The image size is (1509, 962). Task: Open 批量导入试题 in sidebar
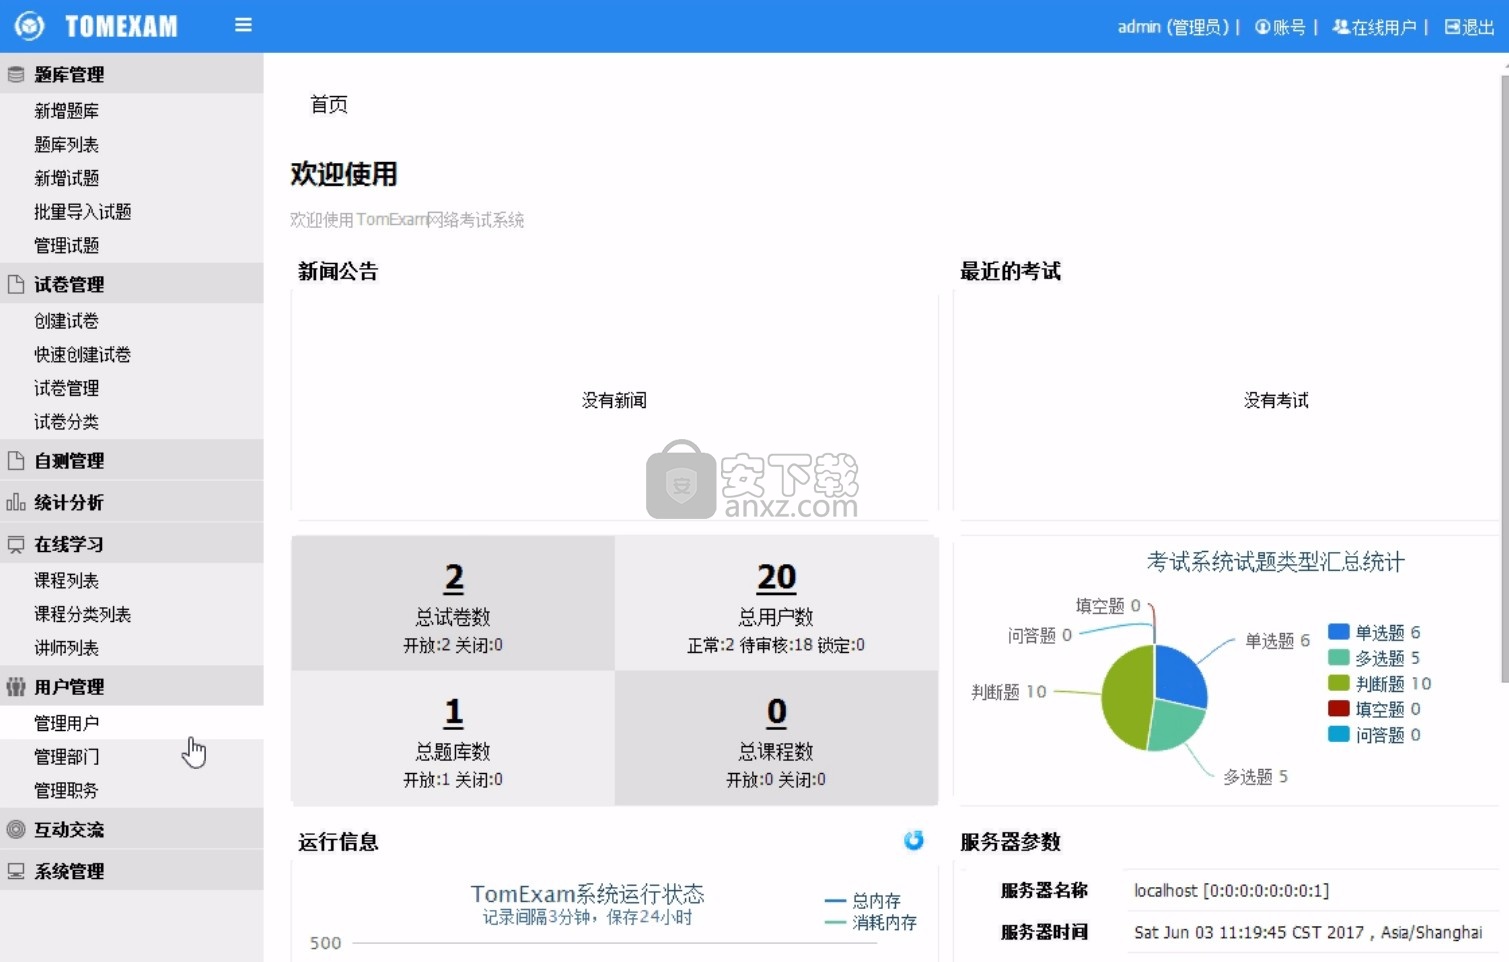(x=83, y=212)
